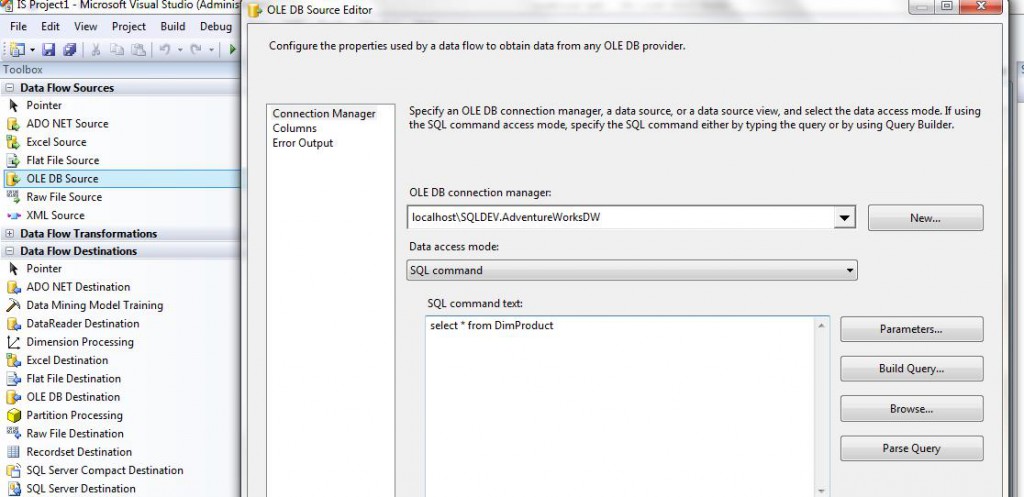This screenshot has height=497, width=1024.
Task: Choose the XML Source toolbox item
Action: pyautogui.click(x=55, y=215)
